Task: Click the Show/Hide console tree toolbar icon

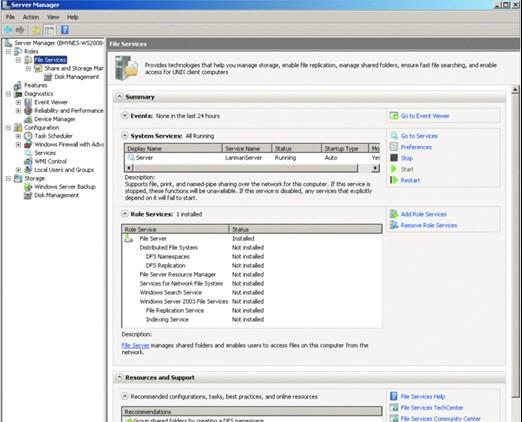Action: 49,30
